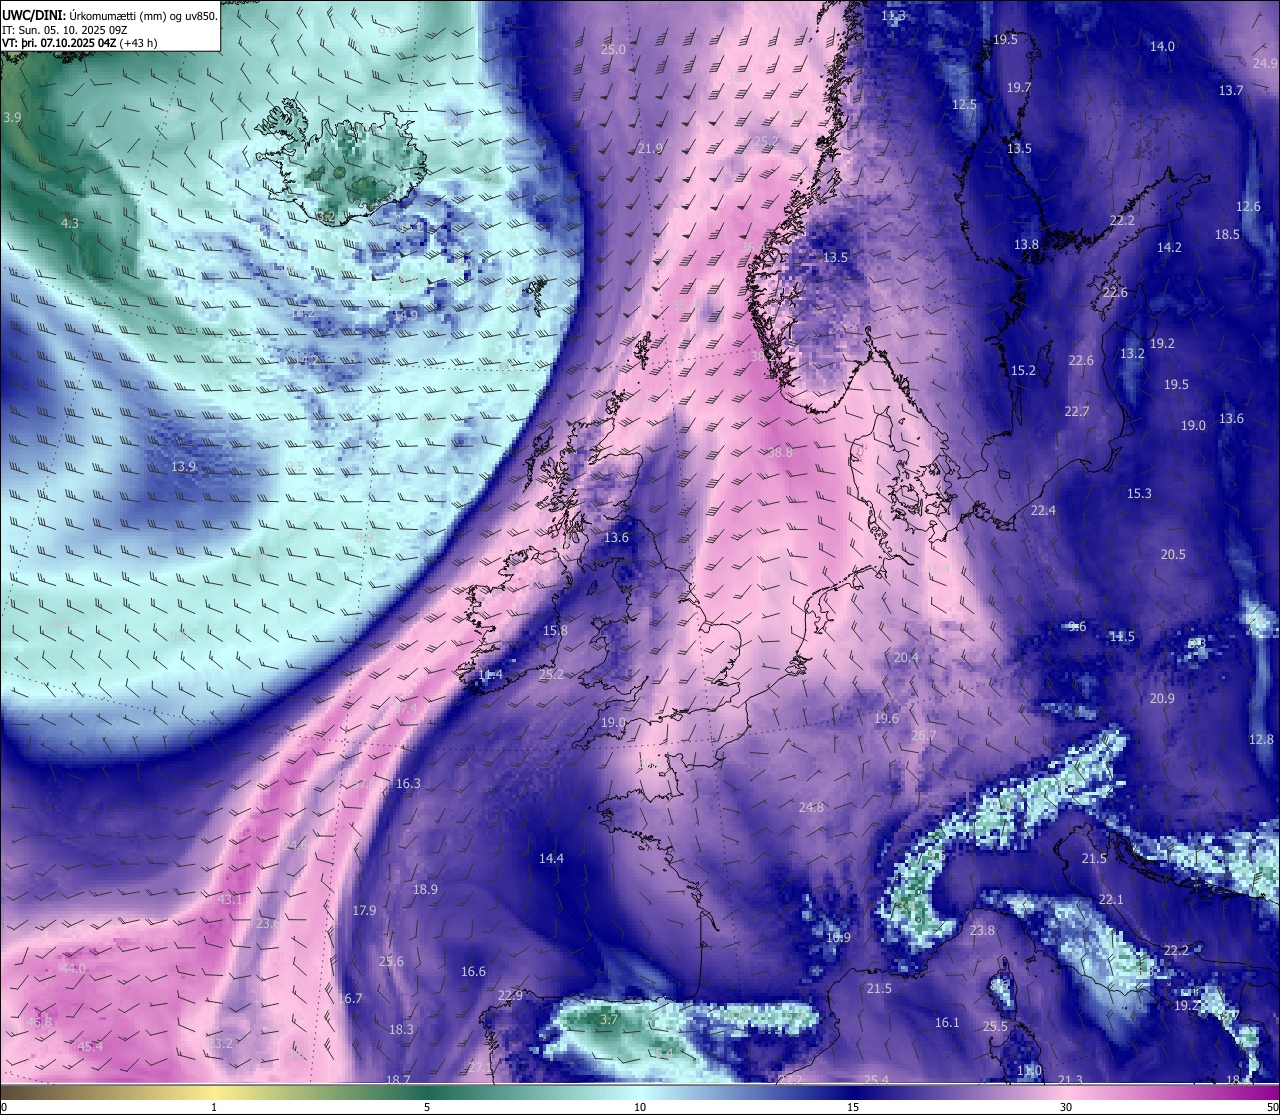
Task: Click the map value "22.7"
Action: (1077, 412)
